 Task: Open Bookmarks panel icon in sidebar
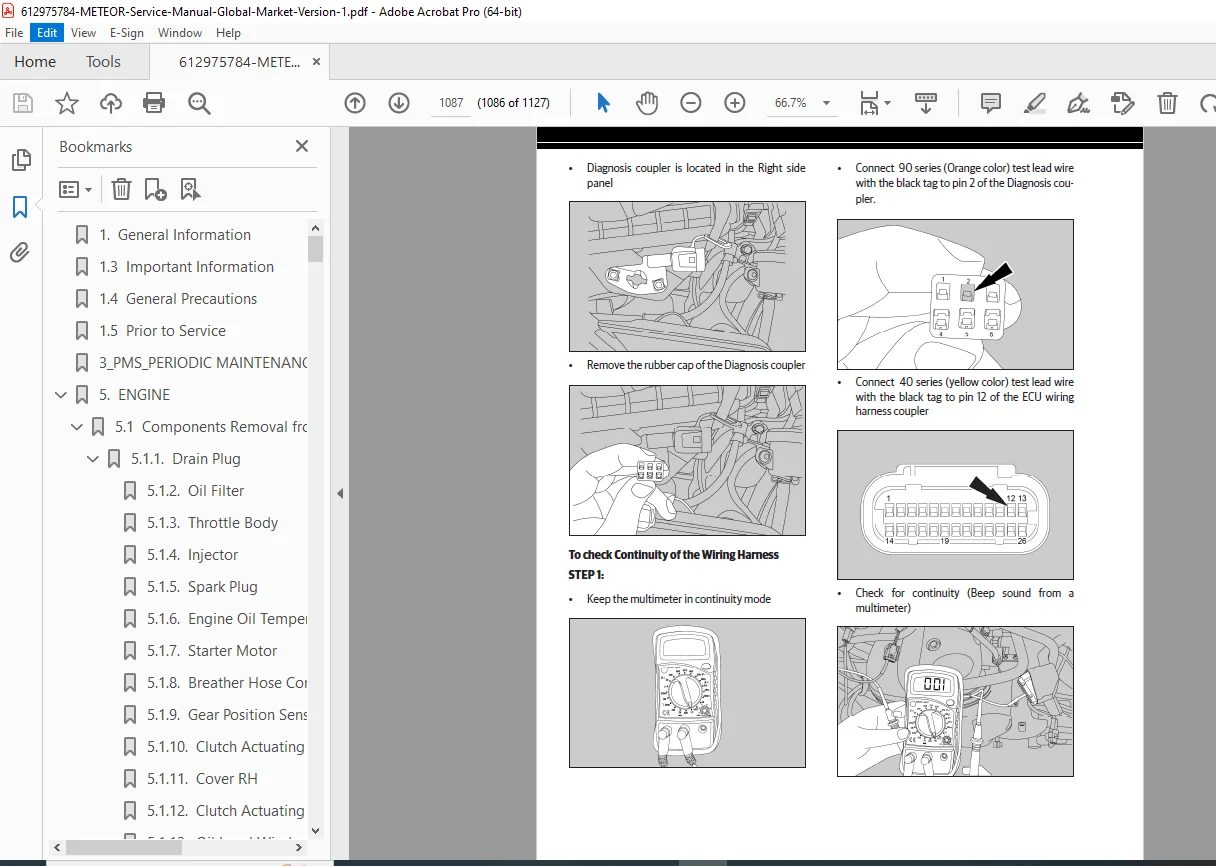(20, 207)
